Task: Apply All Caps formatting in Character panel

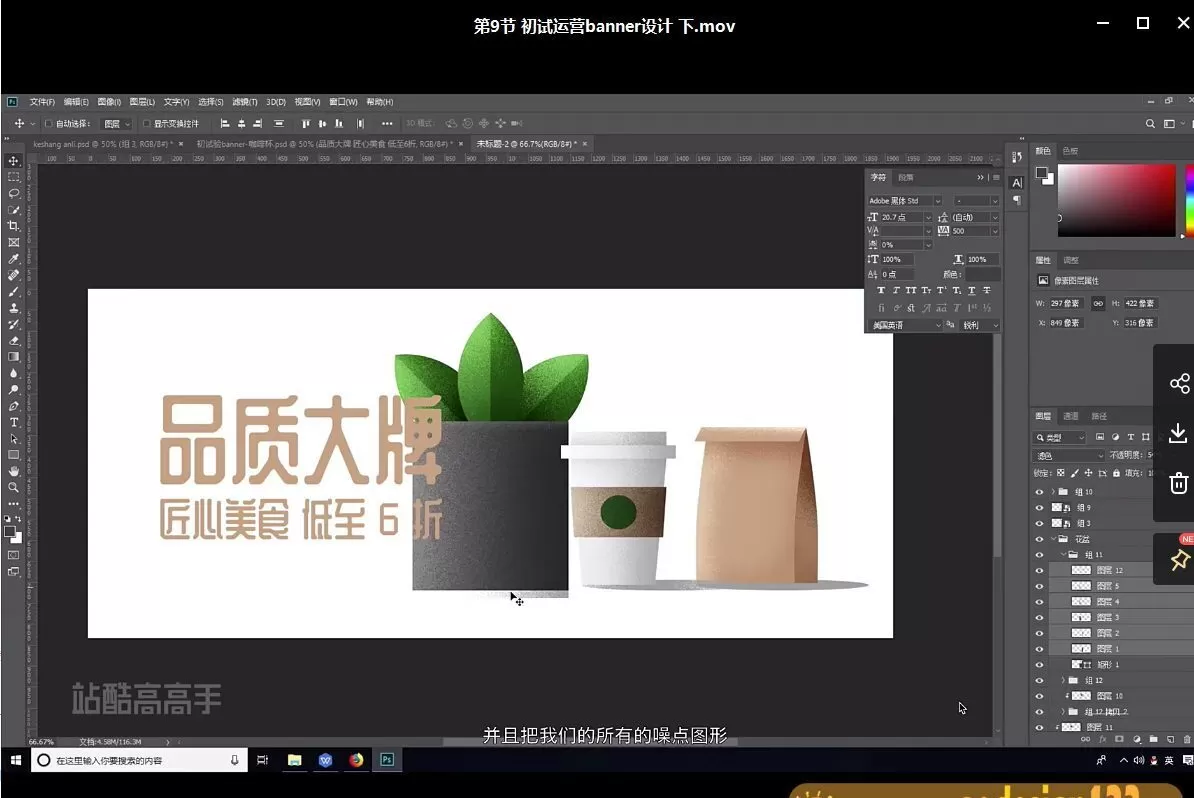Action: tap(911, 290)
